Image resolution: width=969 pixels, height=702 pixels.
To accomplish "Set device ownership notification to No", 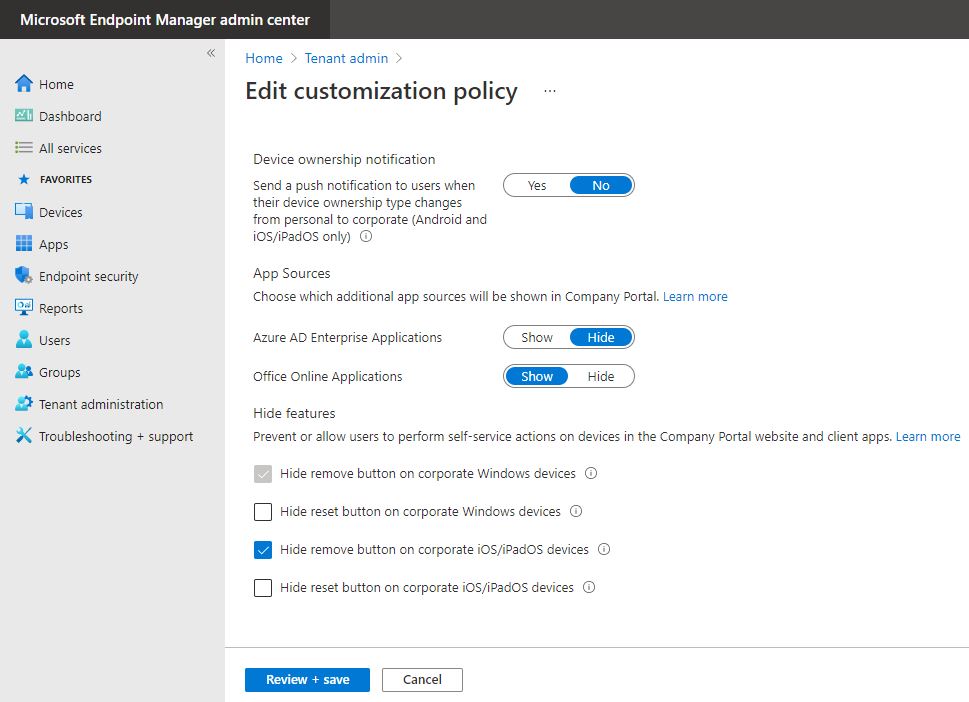I will (601, 185).
